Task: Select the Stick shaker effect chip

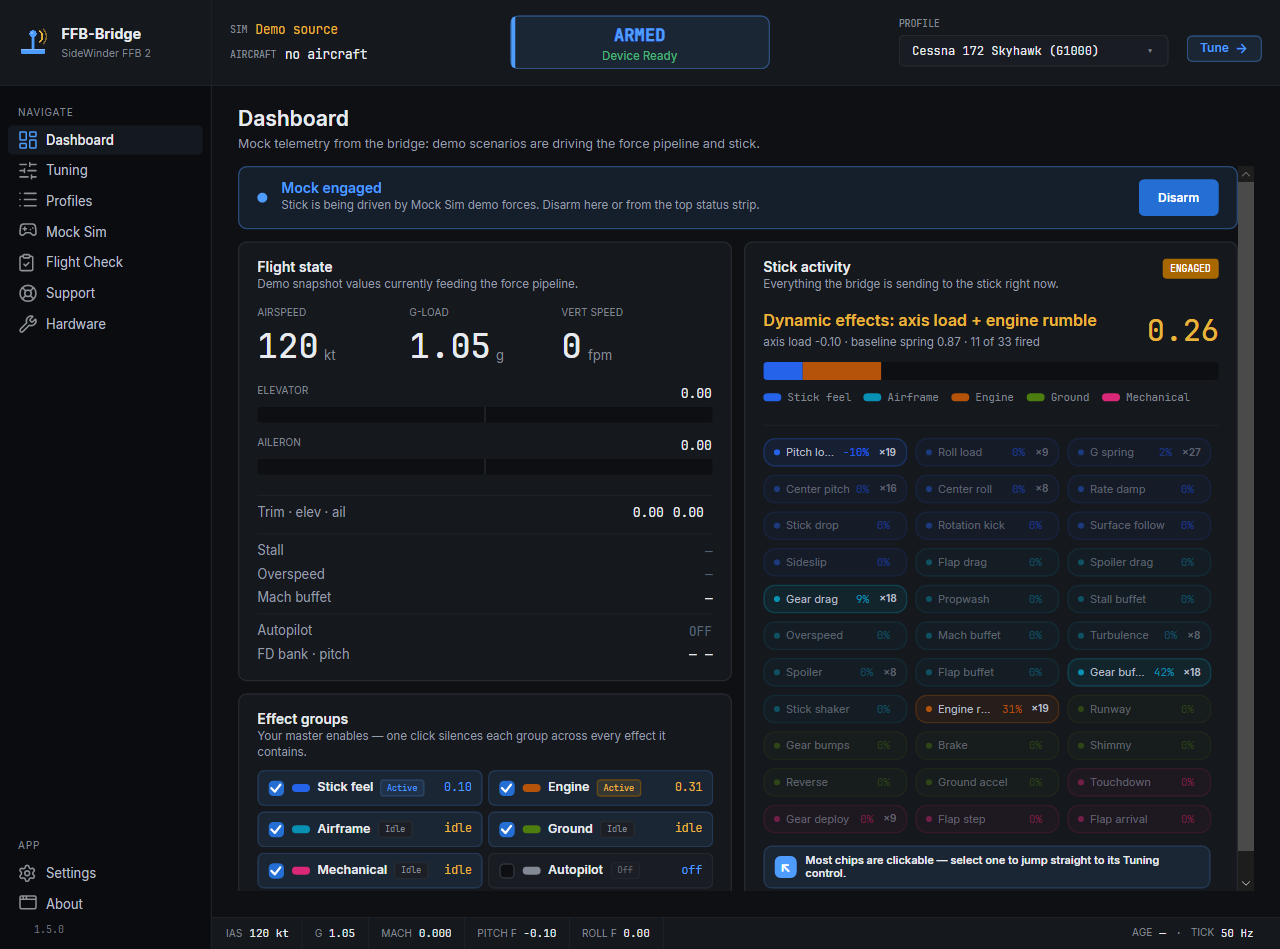Action: 835,709
